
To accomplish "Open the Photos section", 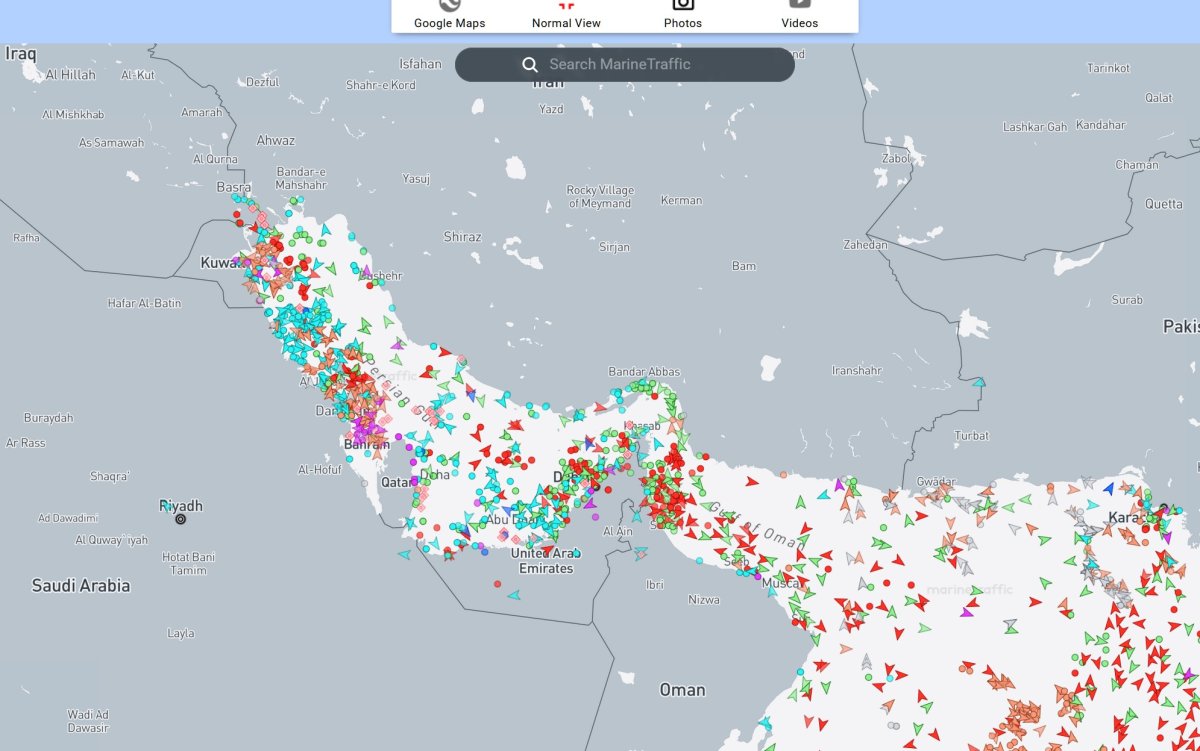I will click(x=683, y=14).
